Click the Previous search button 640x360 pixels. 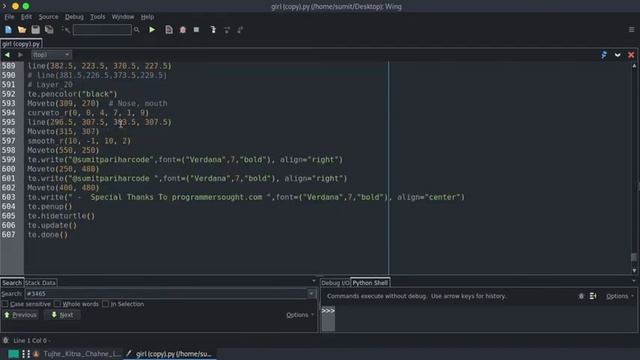[x=20, y=315]
